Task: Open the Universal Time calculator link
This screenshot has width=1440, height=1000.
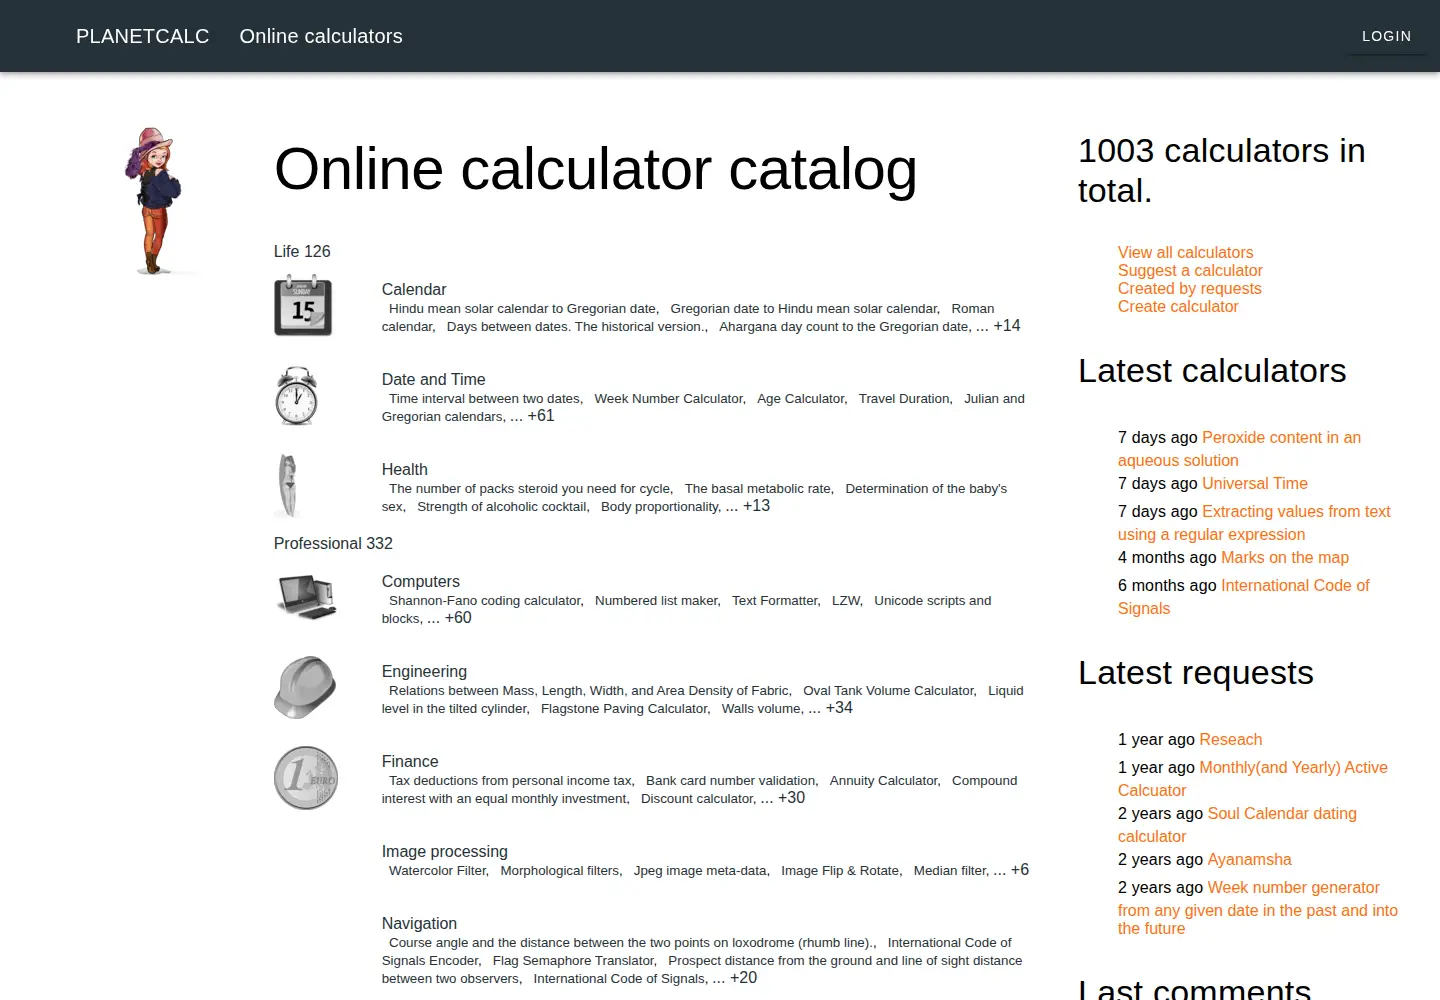Action: tap(1255, 484)
